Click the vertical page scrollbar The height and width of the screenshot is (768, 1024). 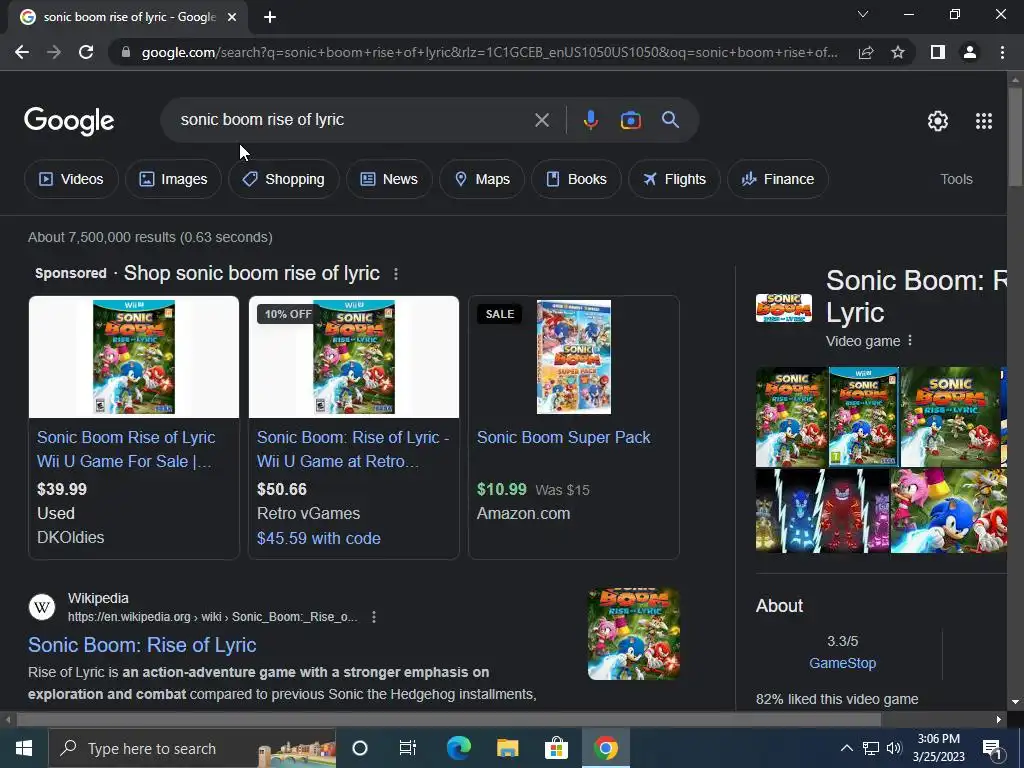point(1015,137)
